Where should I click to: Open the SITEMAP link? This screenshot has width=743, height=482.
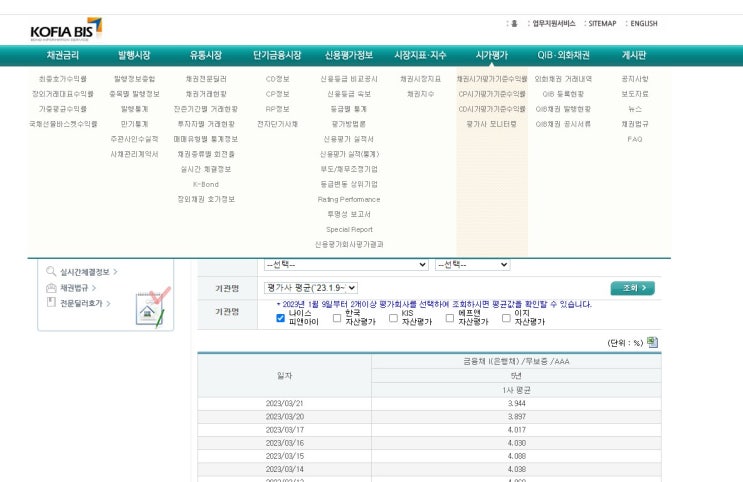click(602, 23)
